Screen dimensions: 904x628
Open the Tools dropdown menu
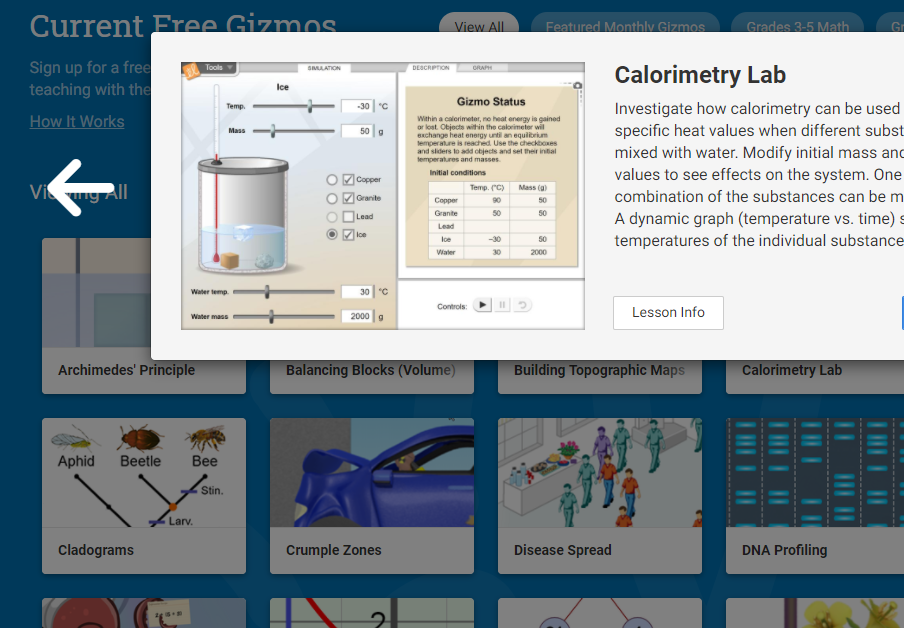219,67
